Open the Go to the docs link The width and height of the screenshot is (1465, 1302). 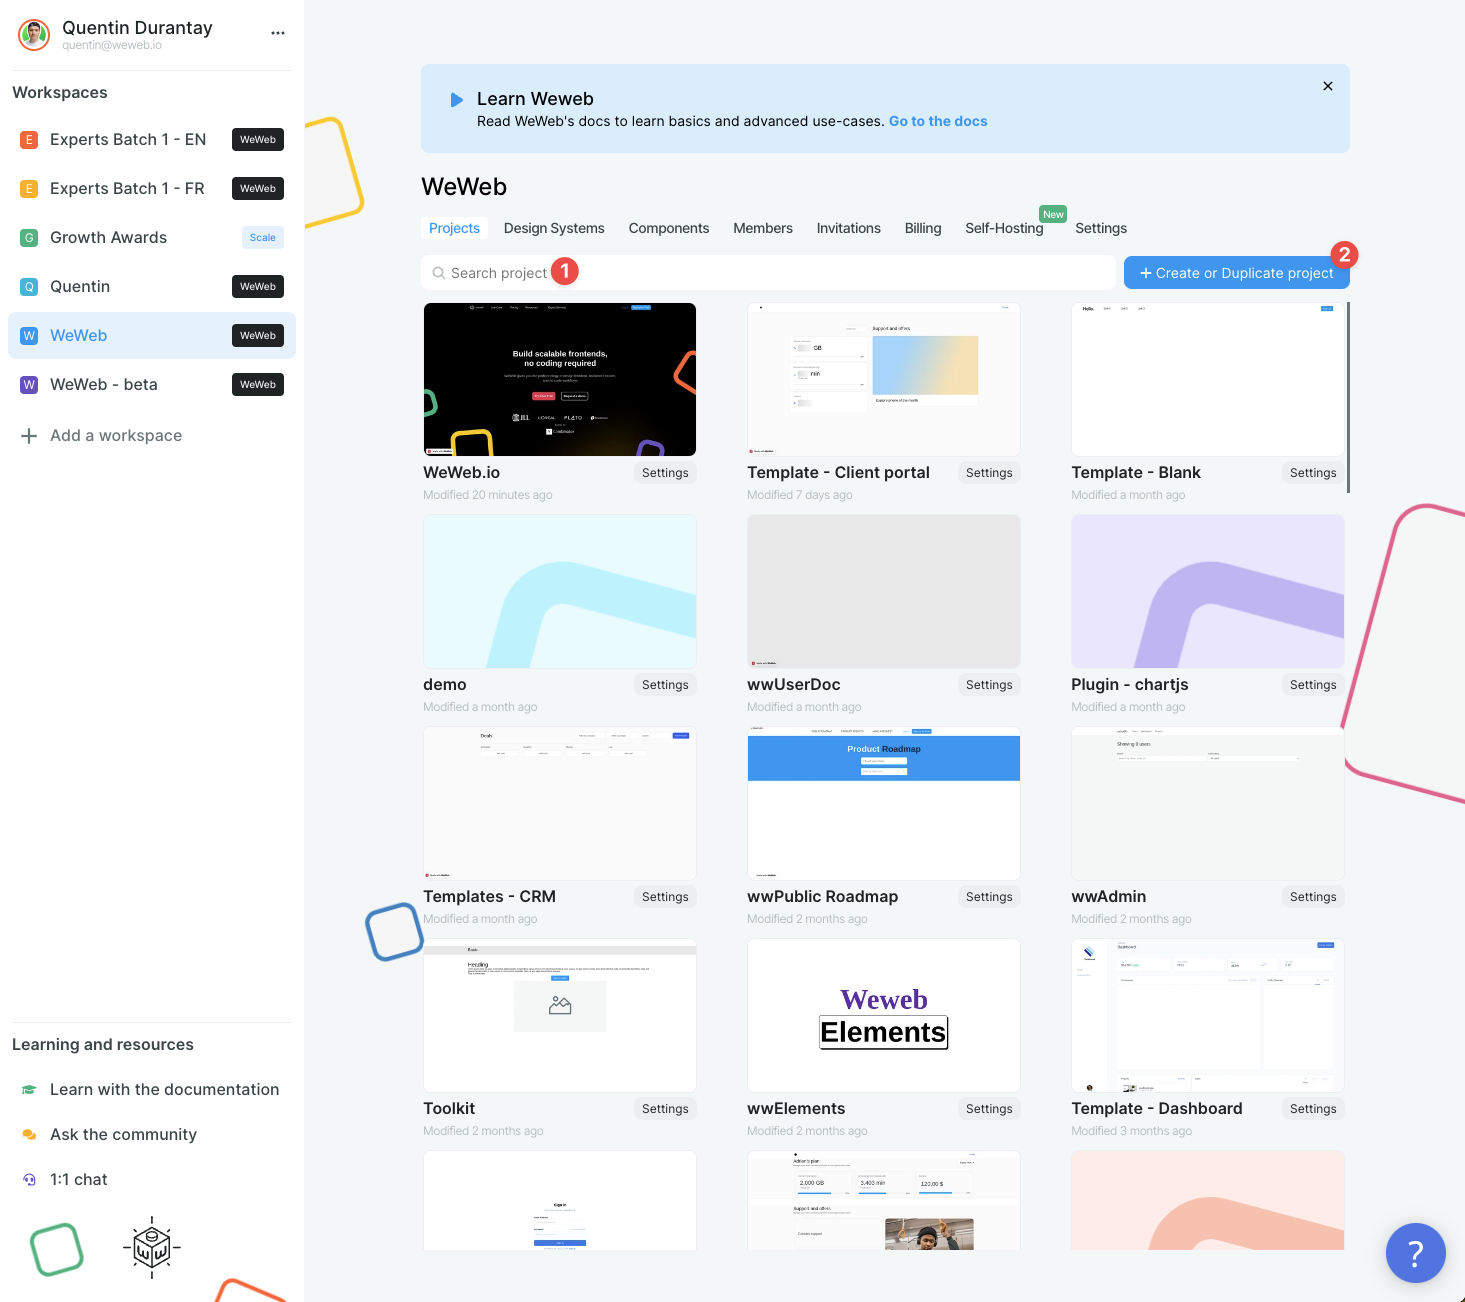[937, 121]
